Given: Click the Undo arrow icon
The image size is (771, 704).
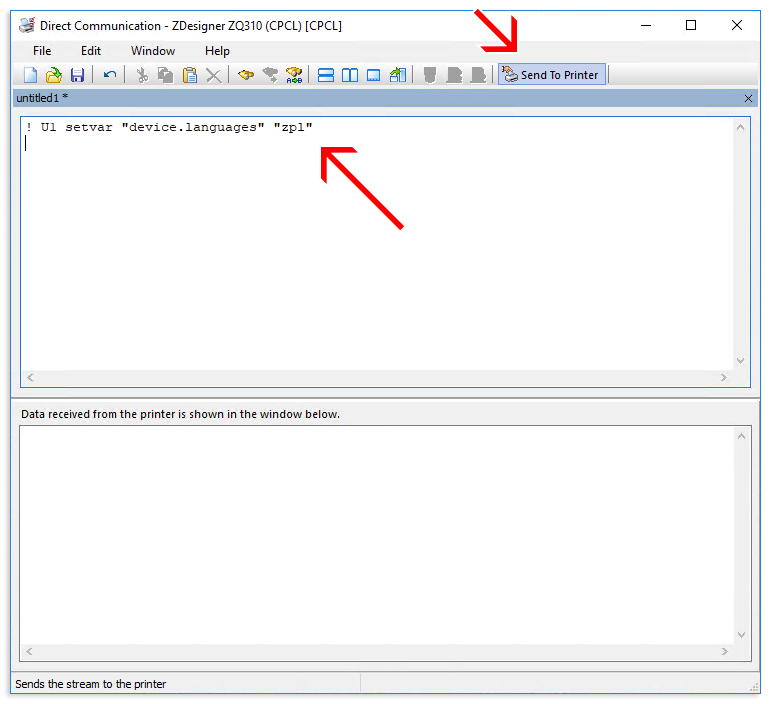Looking at the screenshot, I should click(110, 75).
